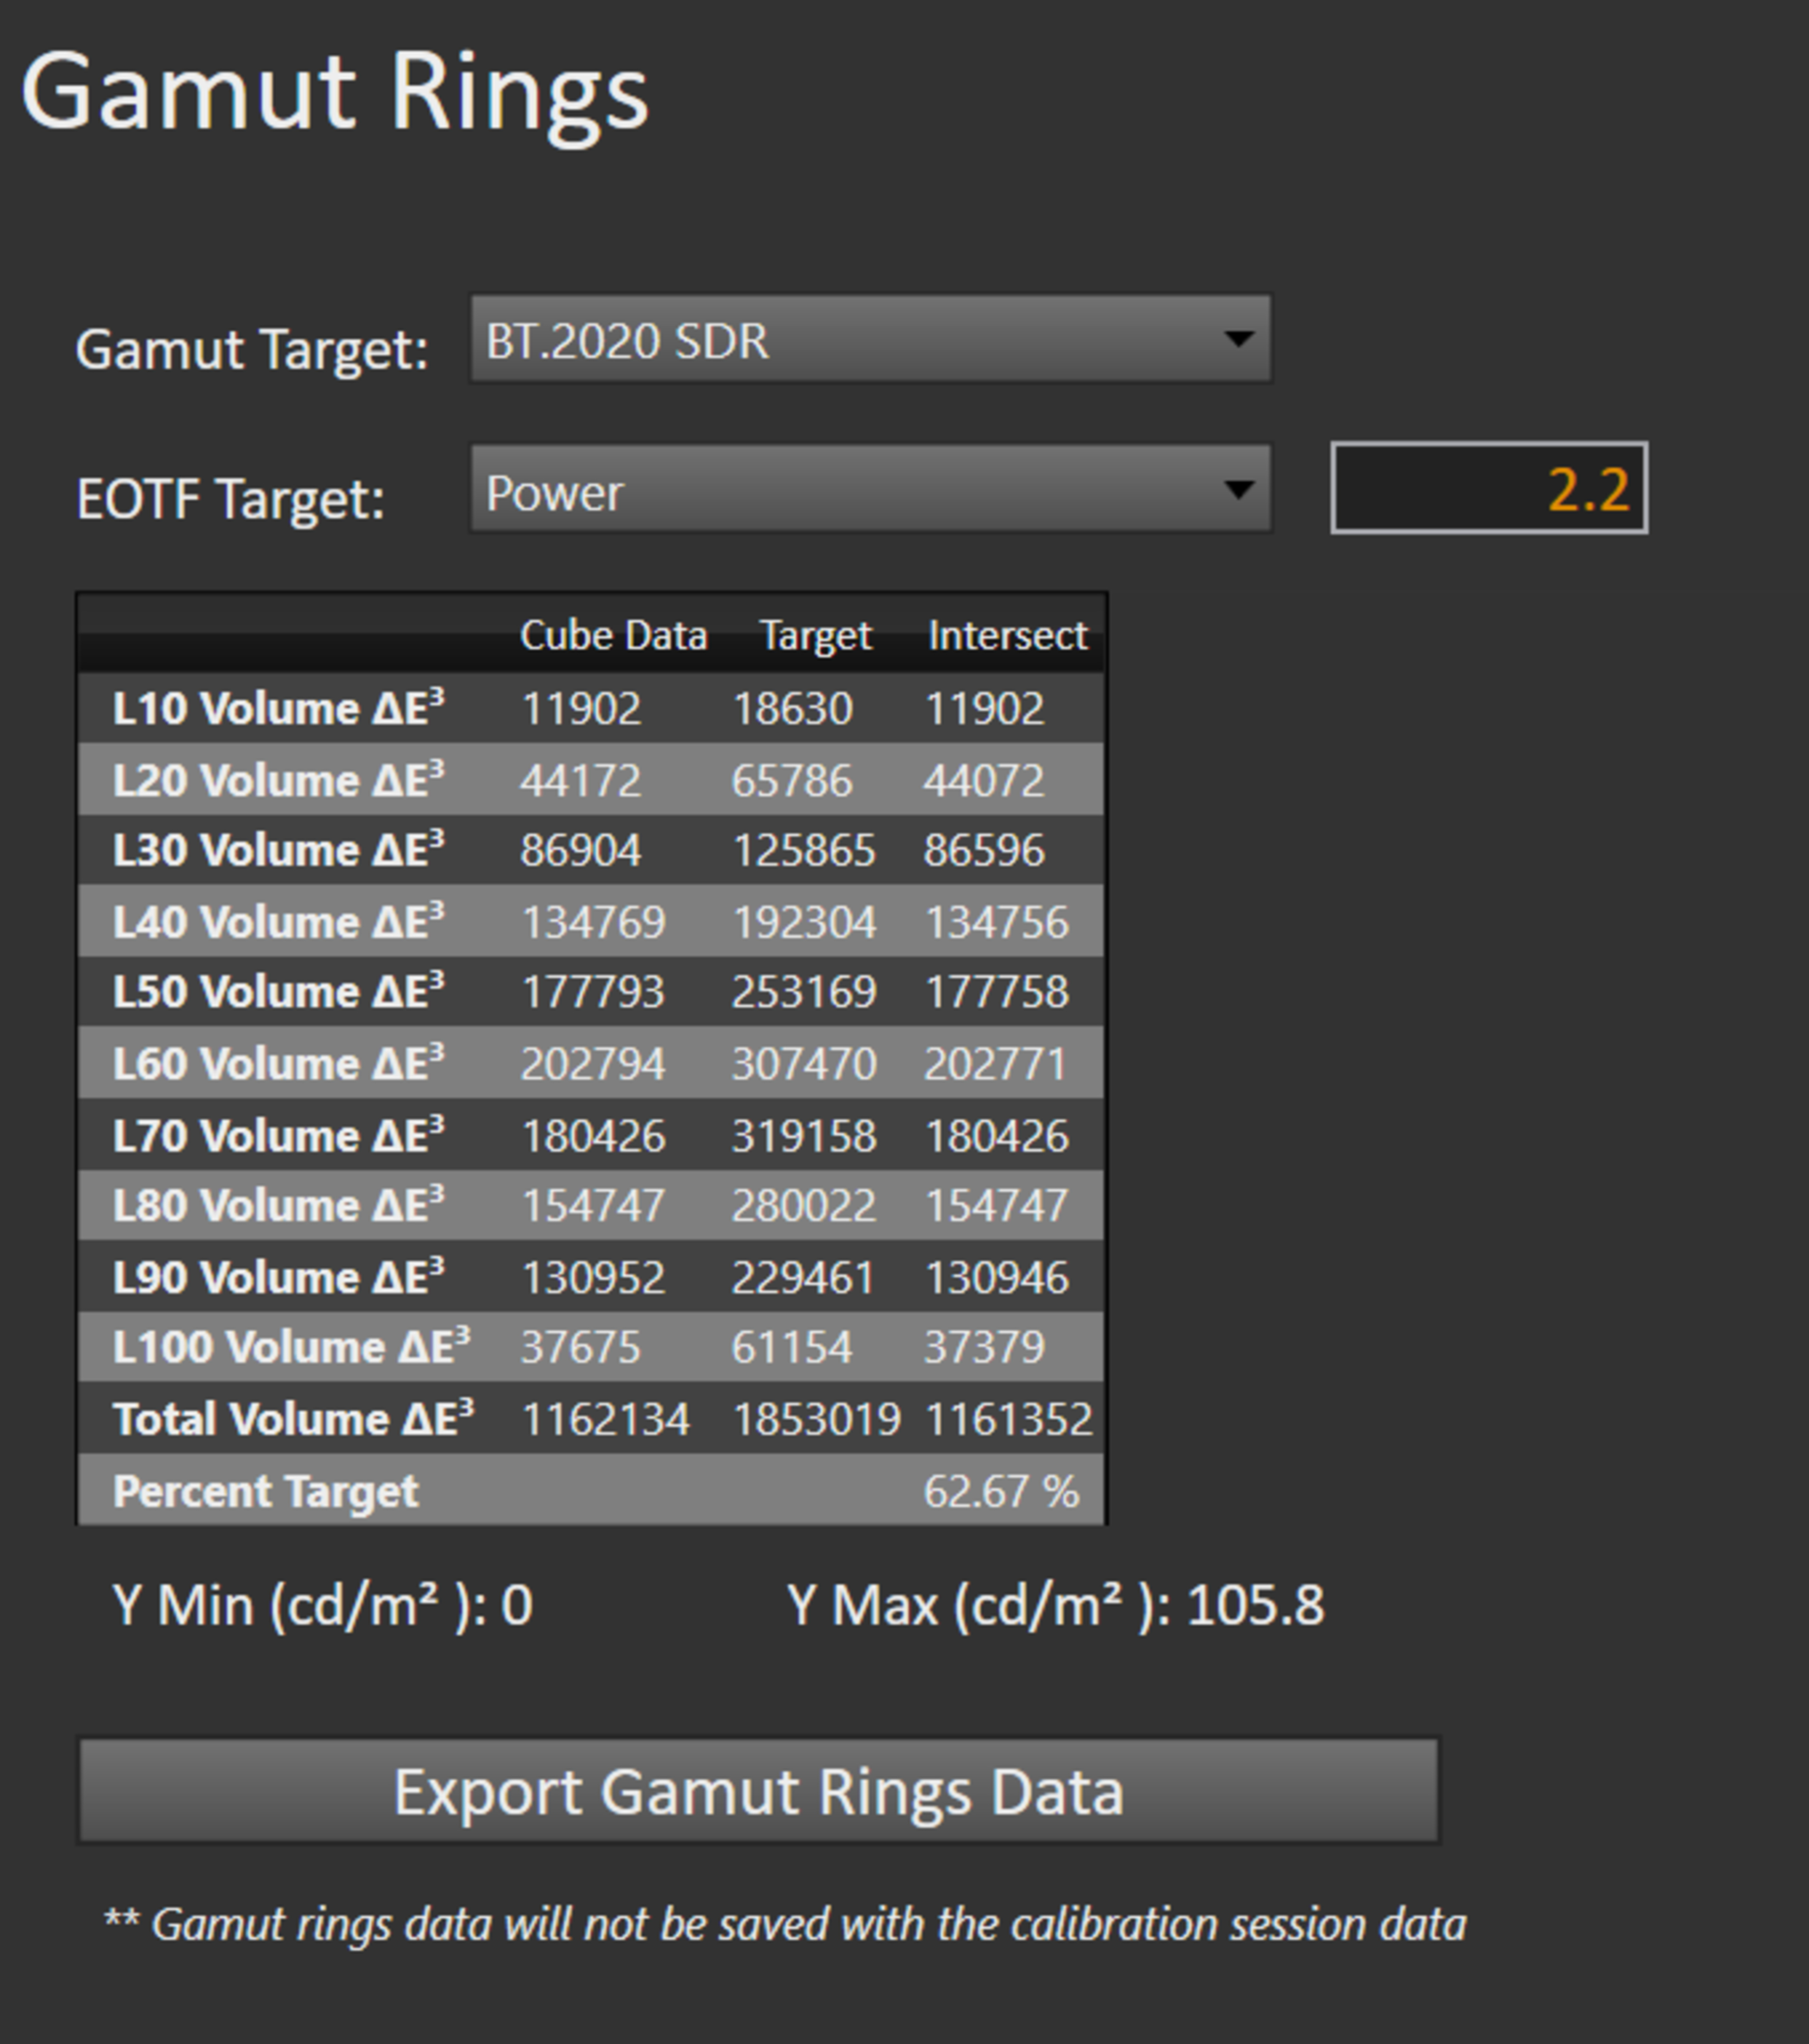Select the L20 Volume row

[278, 780]
